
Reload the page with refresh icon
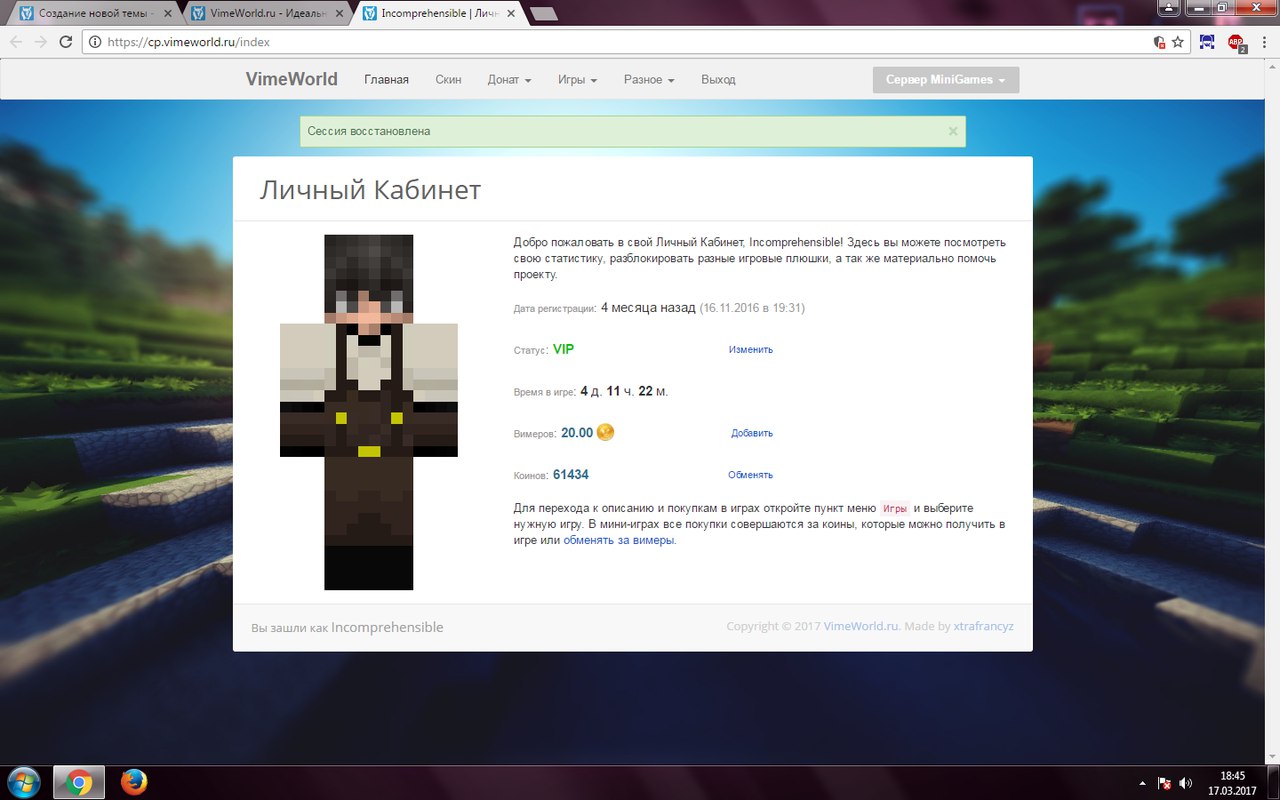[66, 42]
